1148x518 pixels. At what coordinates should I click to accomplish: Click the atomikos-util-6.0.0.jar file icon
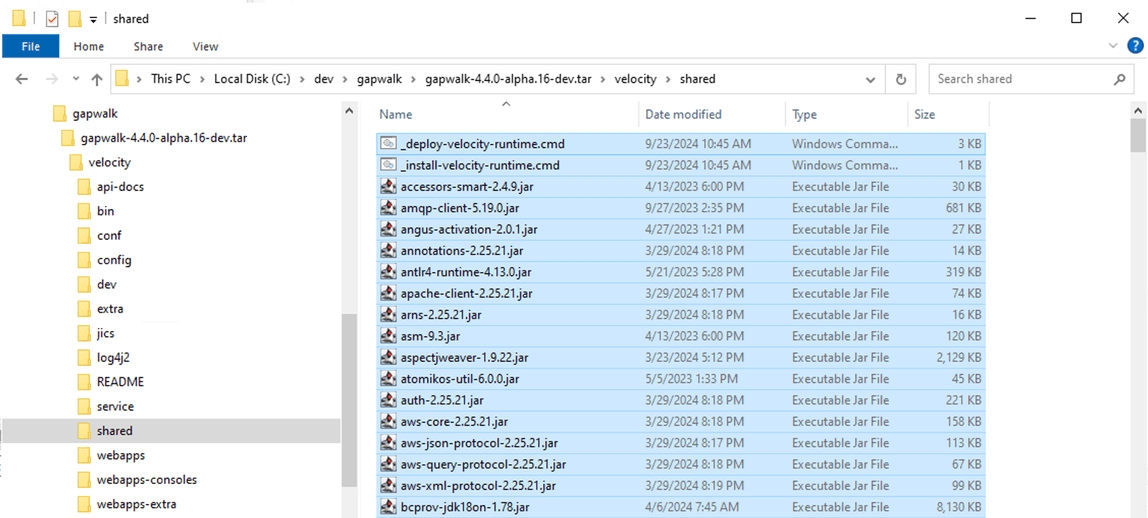point(389,378)
